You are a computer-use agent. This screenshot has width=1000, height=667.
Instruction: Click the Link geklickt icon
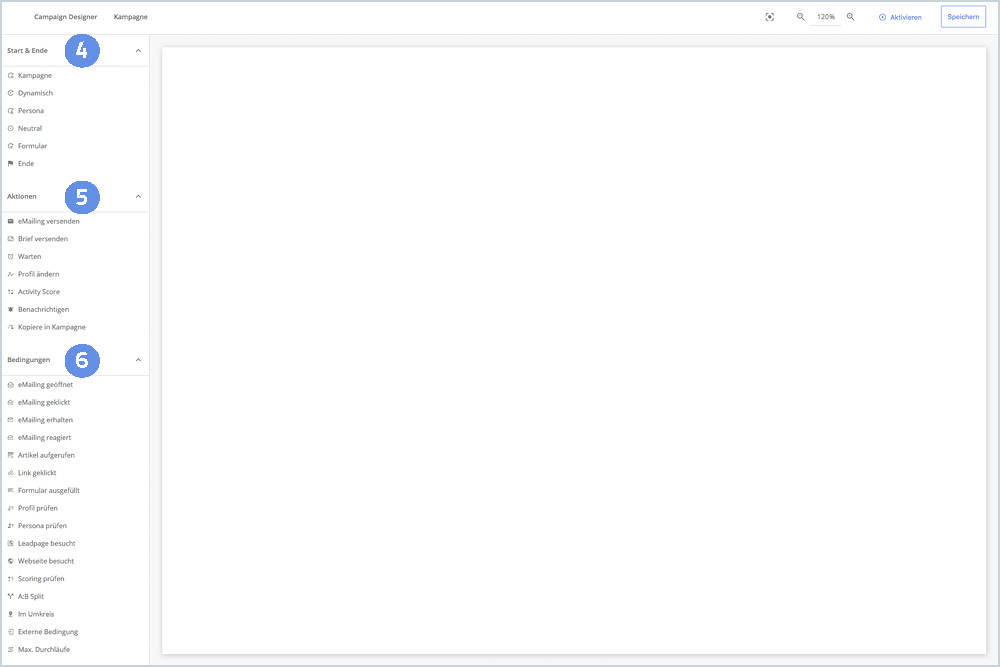(10, 473)
